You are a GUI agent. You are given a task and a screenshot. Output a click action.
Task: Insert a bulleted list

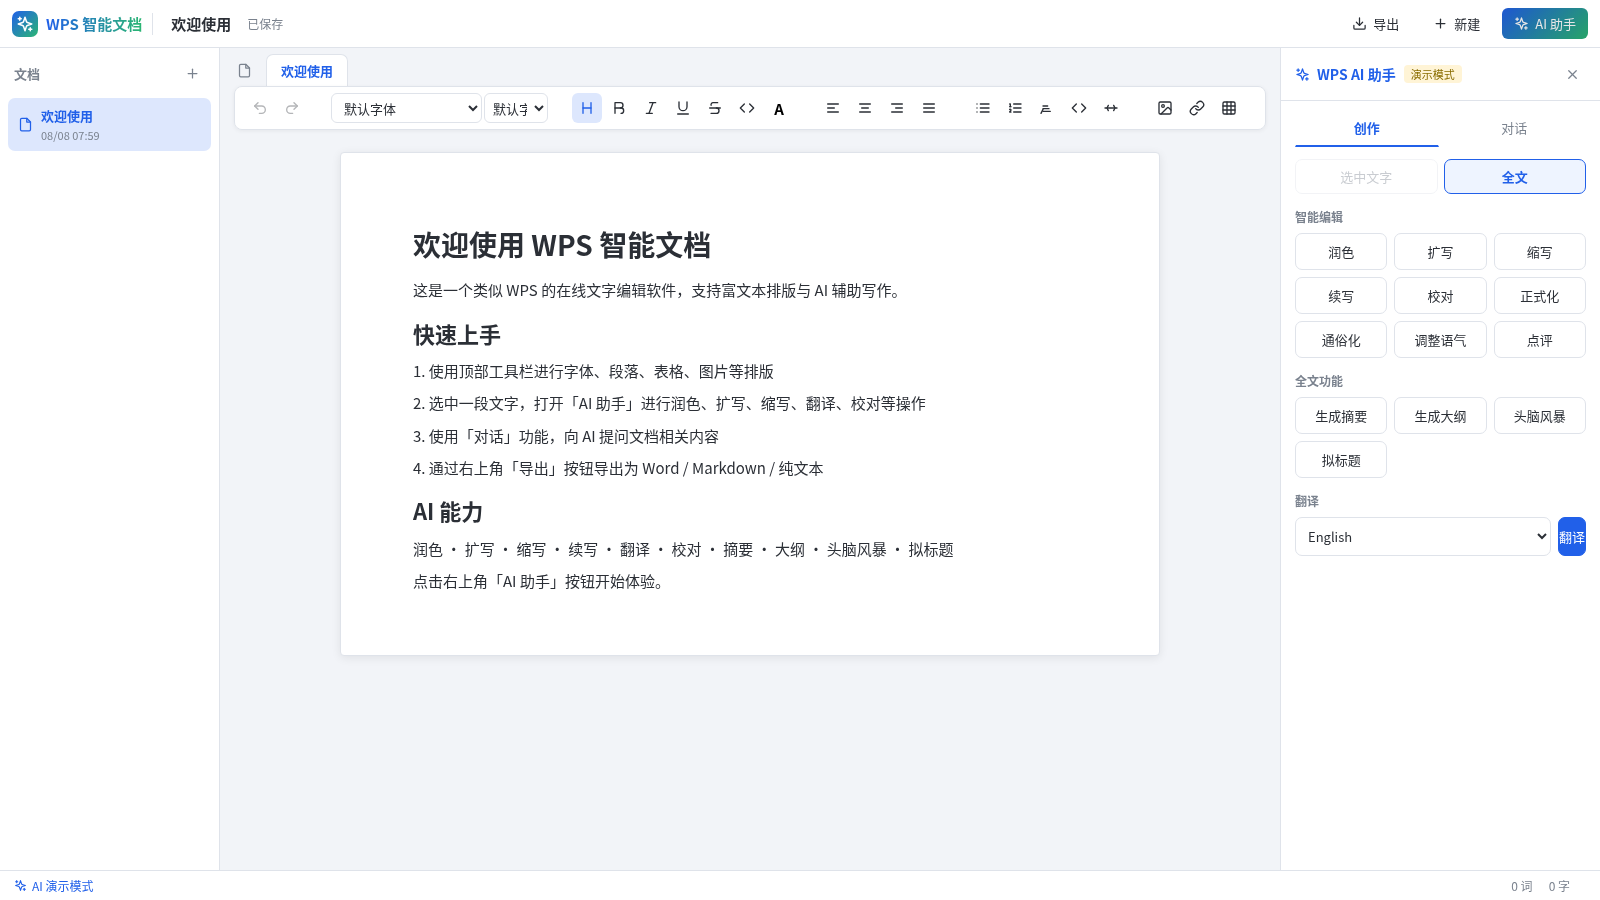click(x=983, y=108)
